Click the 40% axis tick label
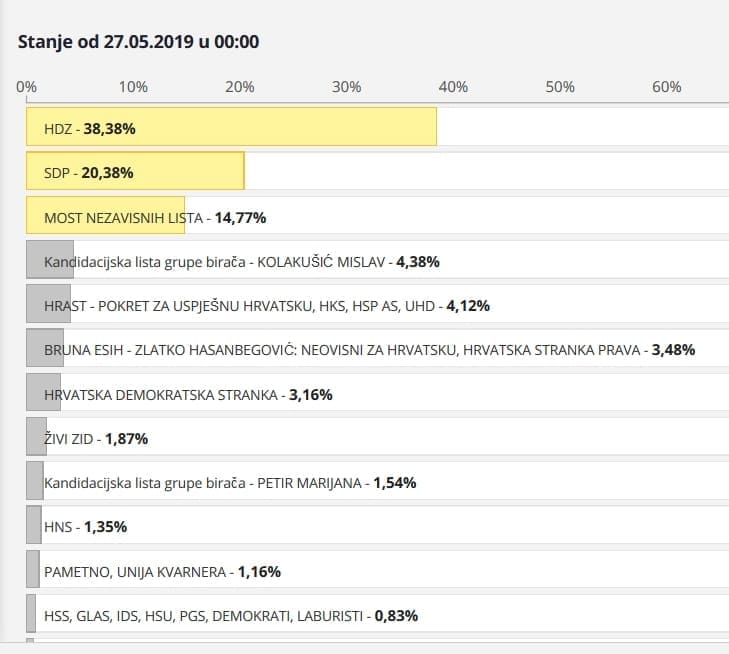Viewport: 729px width, 654px height. click(x=453, y=87)
